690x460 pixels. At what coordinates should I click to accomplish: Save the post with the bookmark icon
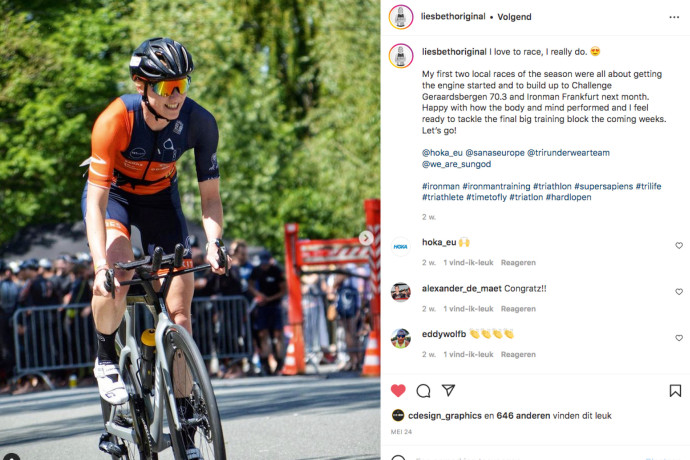[x=675, y=390]
